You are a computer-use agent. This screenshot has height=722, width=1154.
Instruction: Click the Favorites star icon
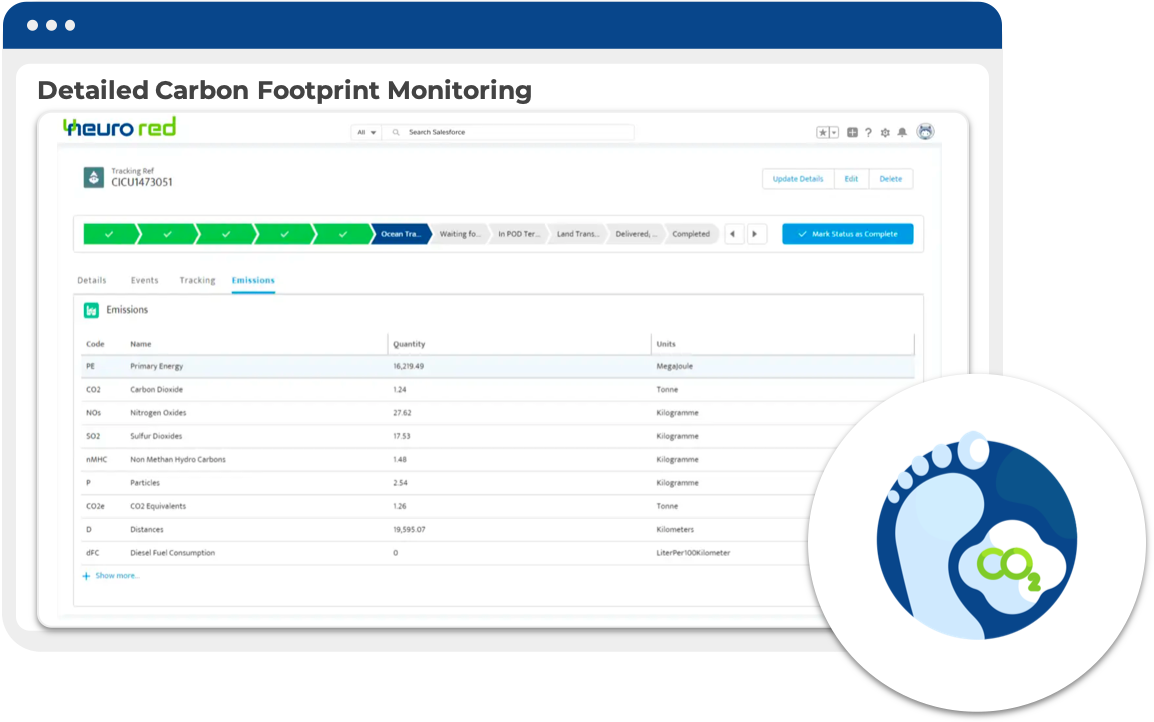tap(823, 132)
